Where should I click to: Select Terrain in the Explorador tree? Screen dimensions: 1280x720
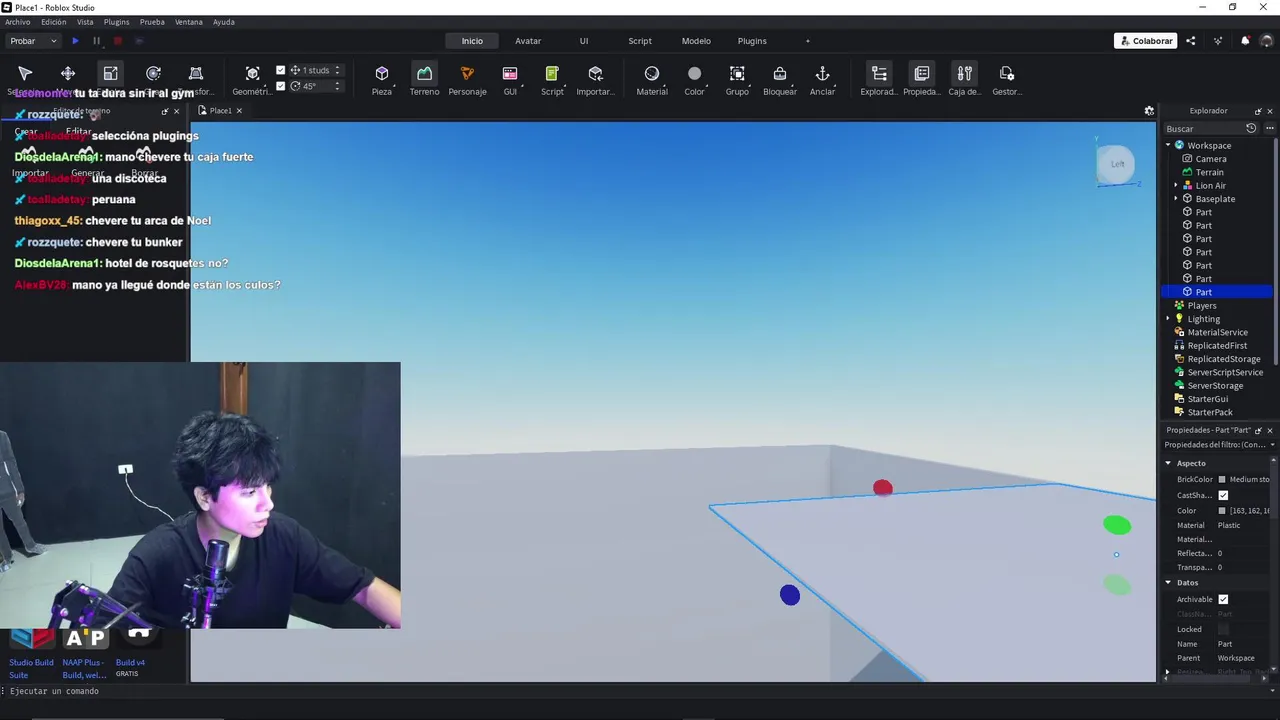[1209, 172]
